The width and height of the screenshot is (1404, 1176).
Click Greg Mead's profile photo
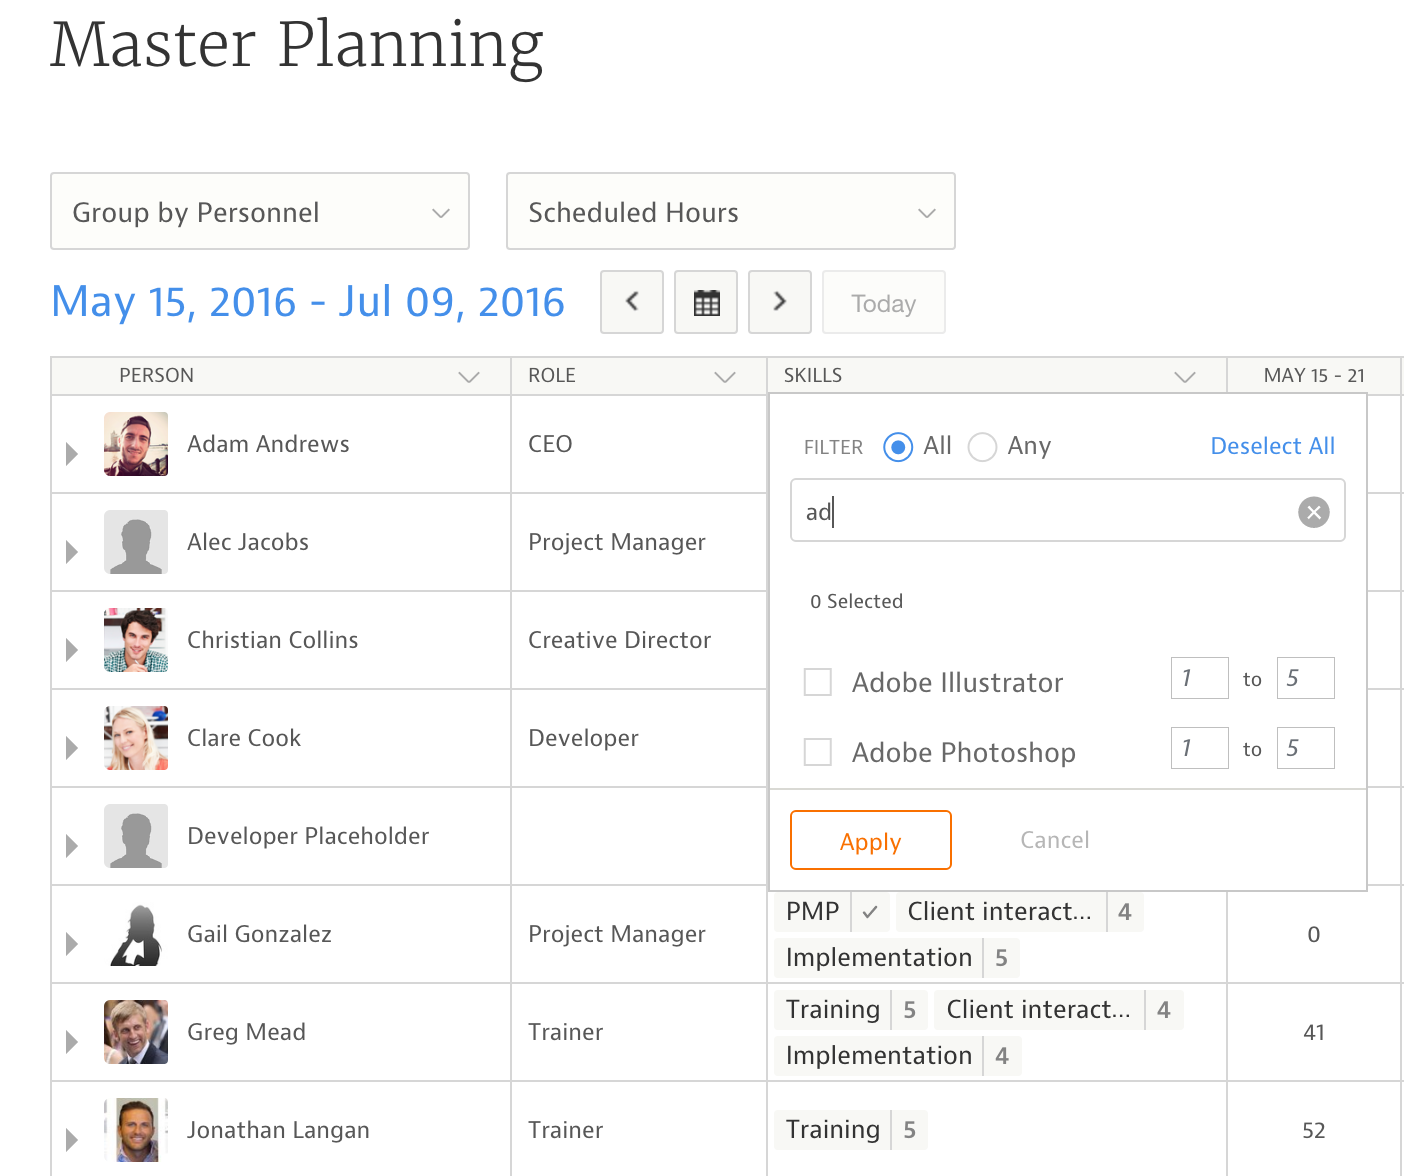(x=136, y=1032)
